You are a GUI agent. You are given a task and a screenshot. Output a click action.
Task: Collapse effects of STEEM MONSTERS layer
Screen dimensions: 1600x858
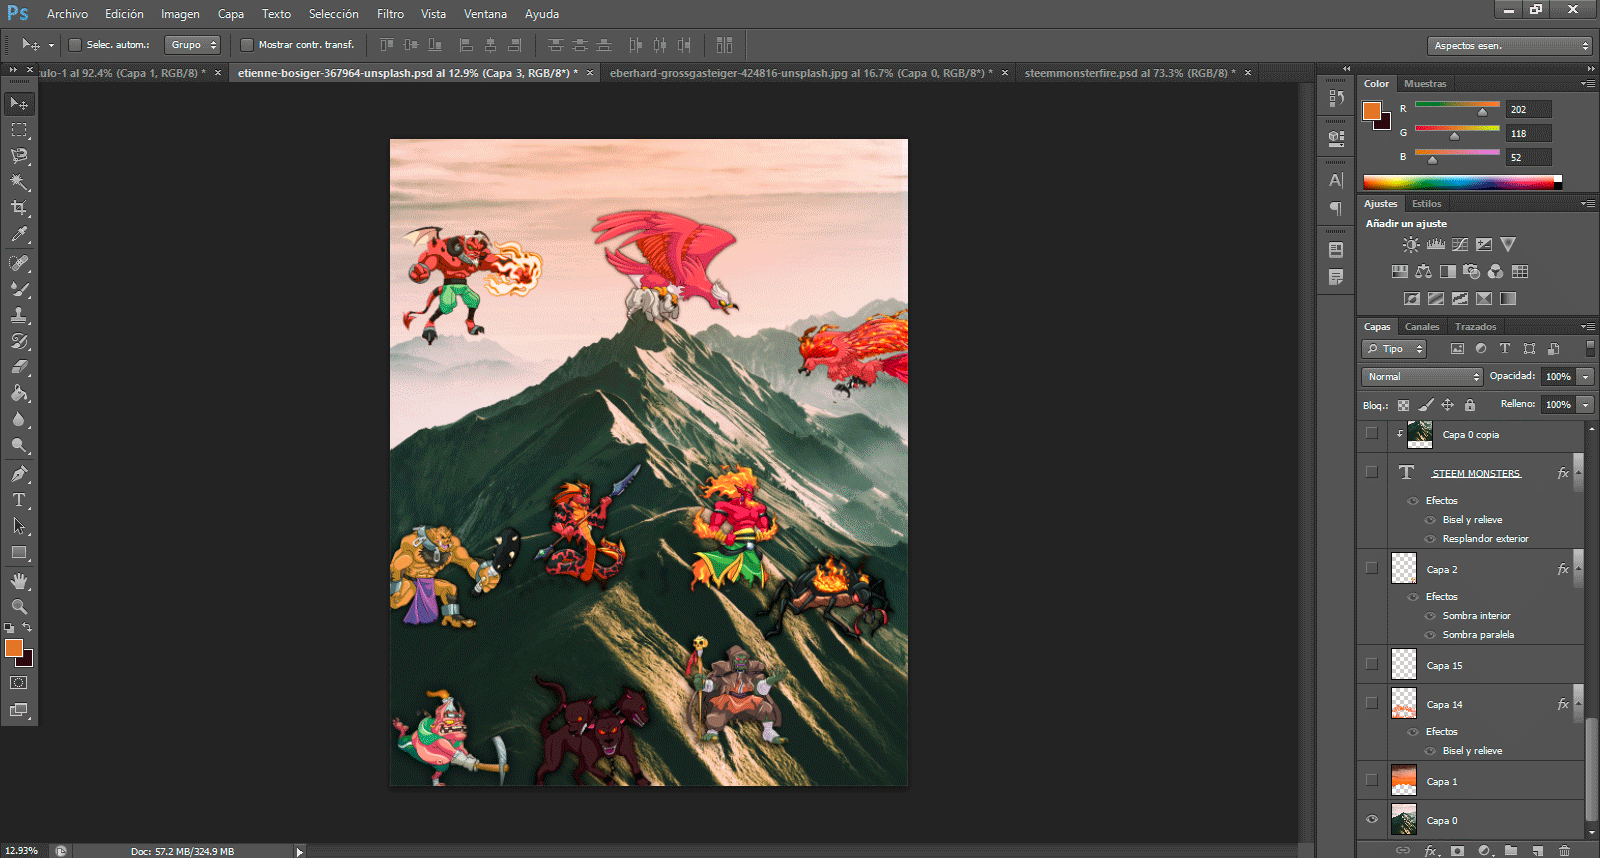(x=1579, y=473)
